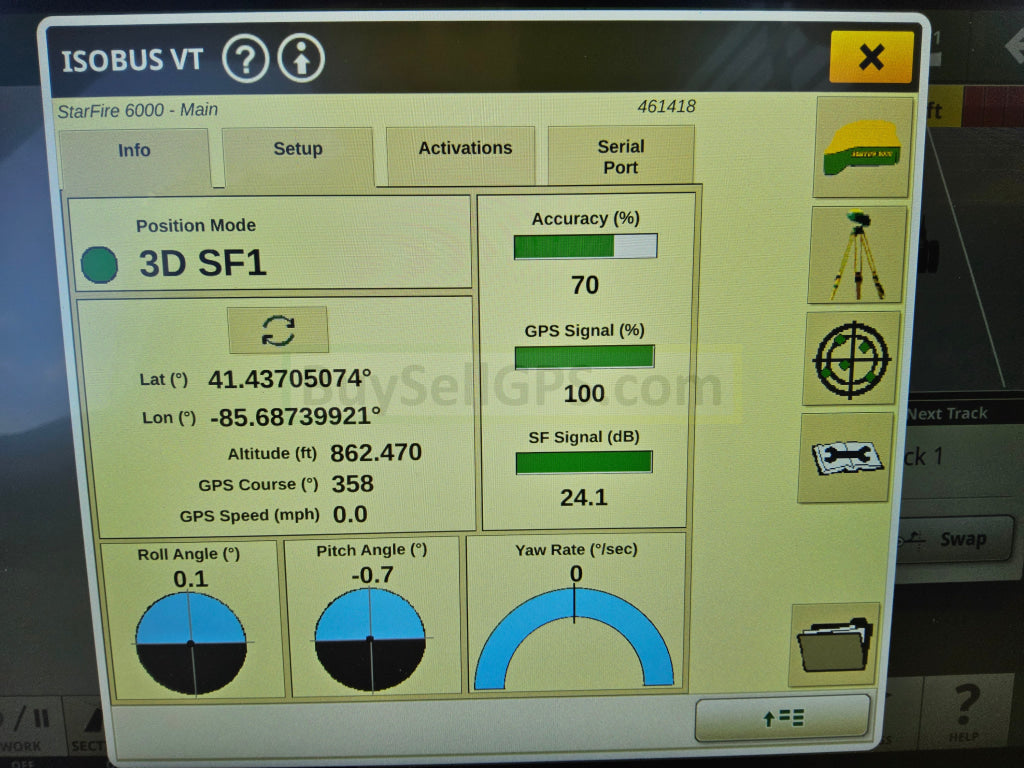Click the Roll Angle horizon gauge
This screenshot has height=768, width=1024.
(x=191, y=643)
